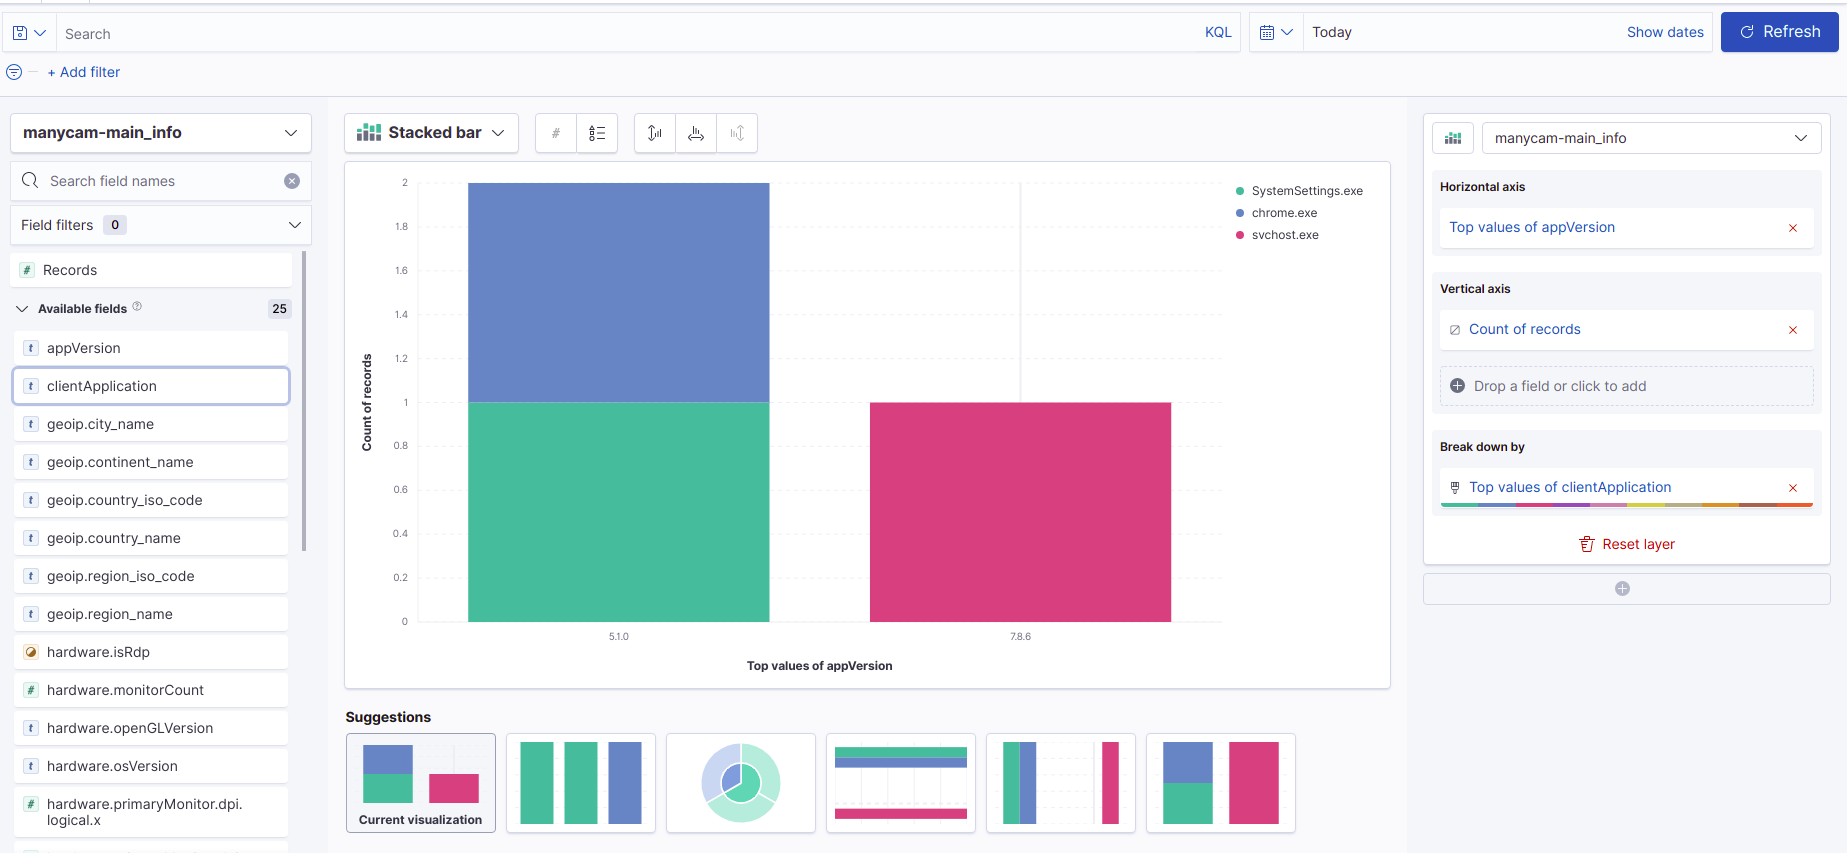This screenshot has height=853, width=1847.
Task: Click the Records number type icon
Action: coord(27,270)
